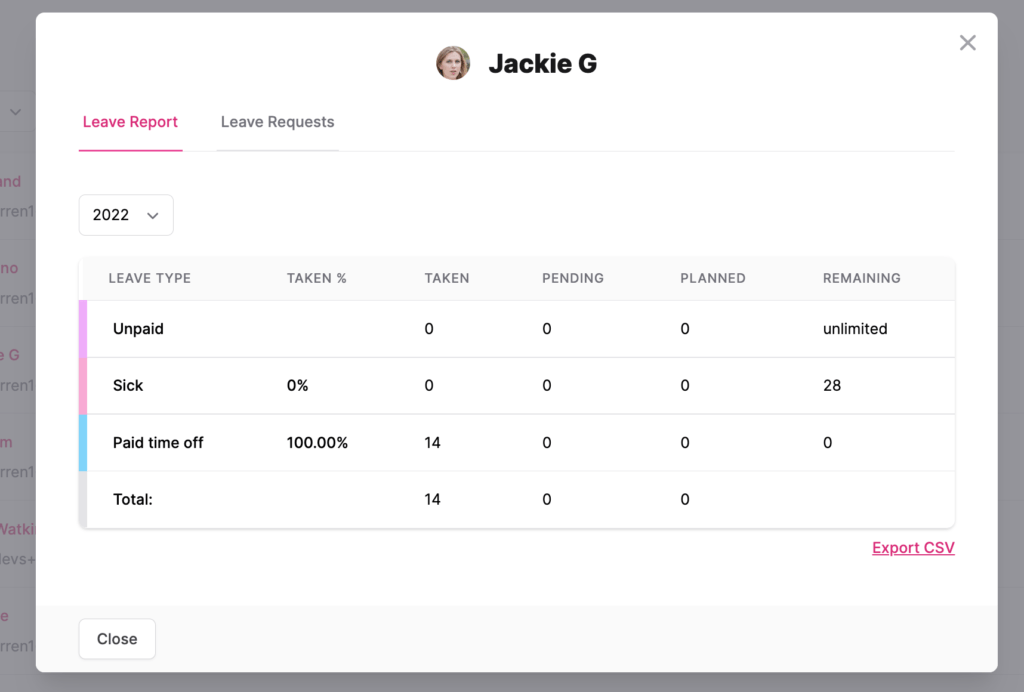Switch to the Leave Requests tab

pyautogui.click(x=277, y=121)
